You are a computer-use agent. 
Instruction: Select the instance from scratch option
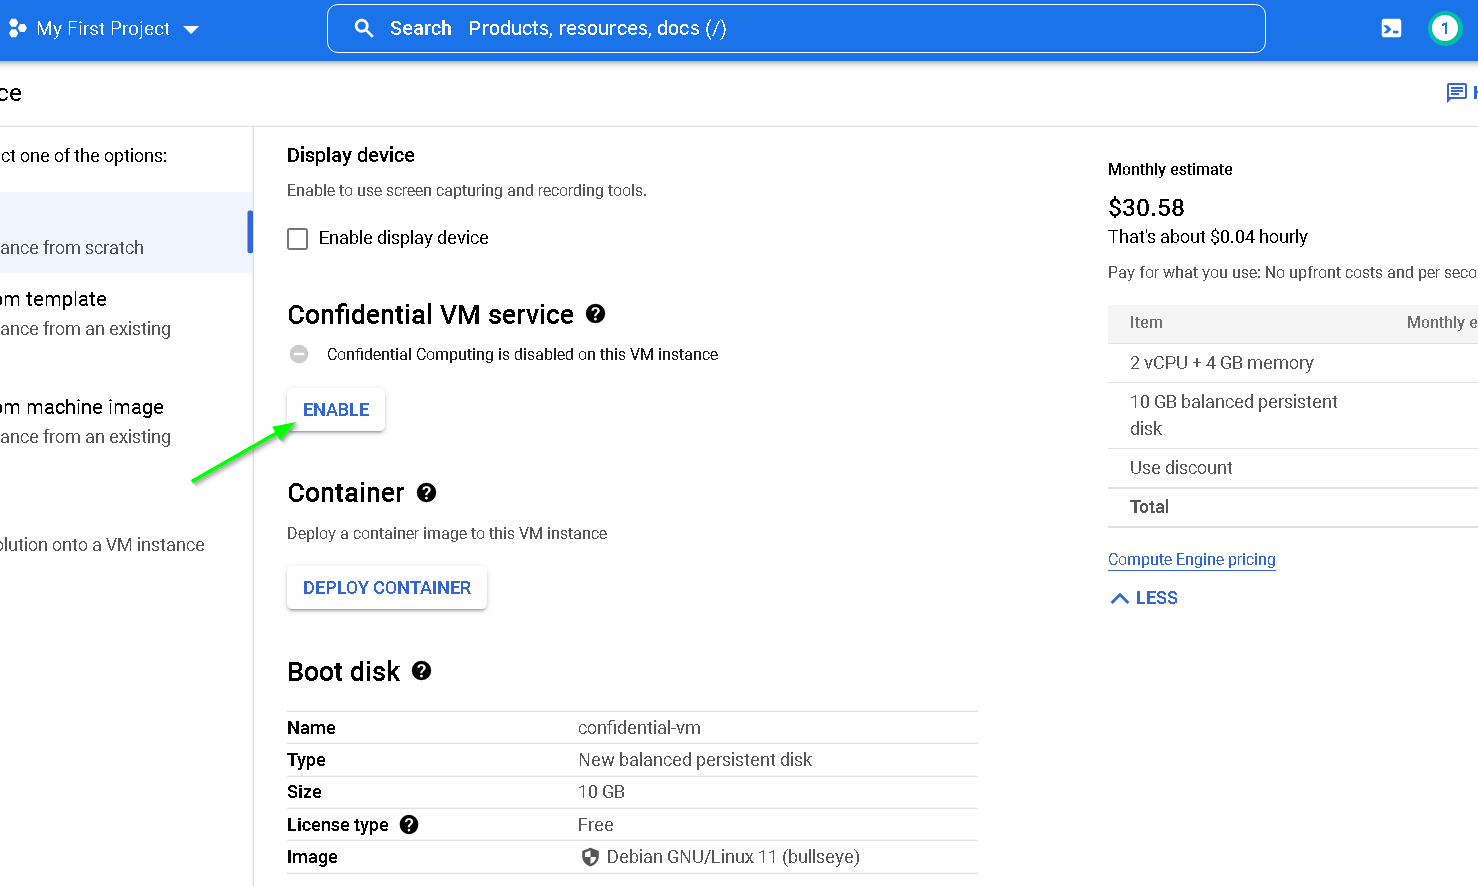coord(124,232)
